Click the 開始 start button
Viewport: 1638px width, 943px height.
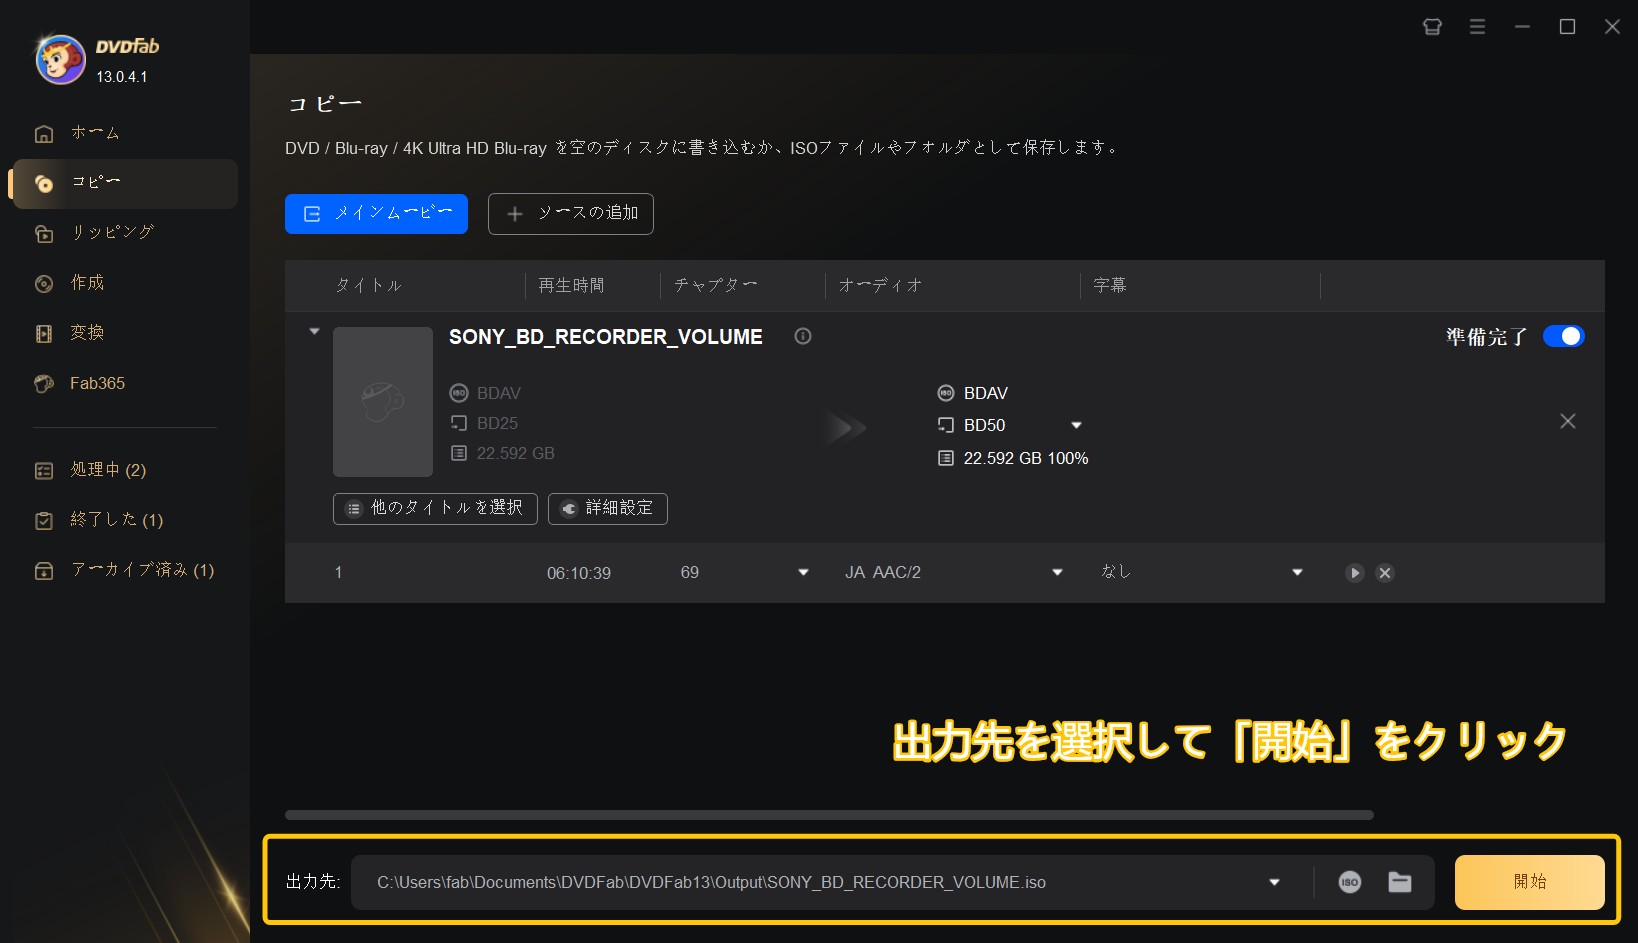pyautogui.click(x=1529, y=882)
